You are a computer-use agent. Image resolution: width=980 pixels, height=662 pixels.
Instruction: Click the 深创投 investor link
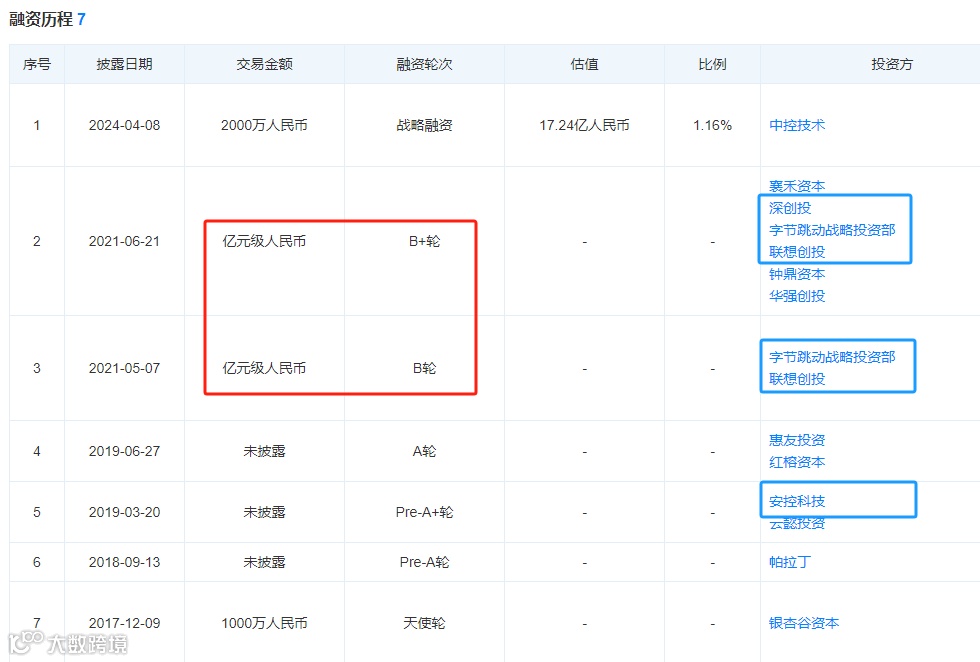790,208
